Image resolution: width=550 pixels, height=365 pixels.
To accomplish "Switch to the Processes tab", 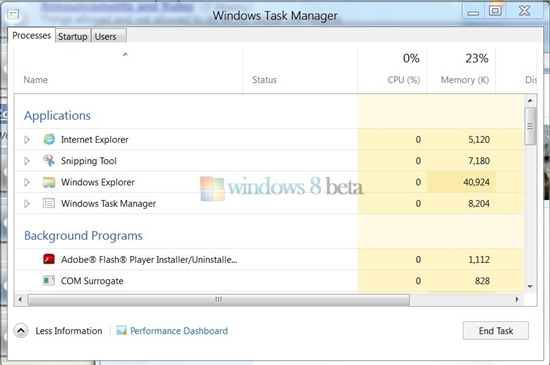I will [x=32, y=35].
